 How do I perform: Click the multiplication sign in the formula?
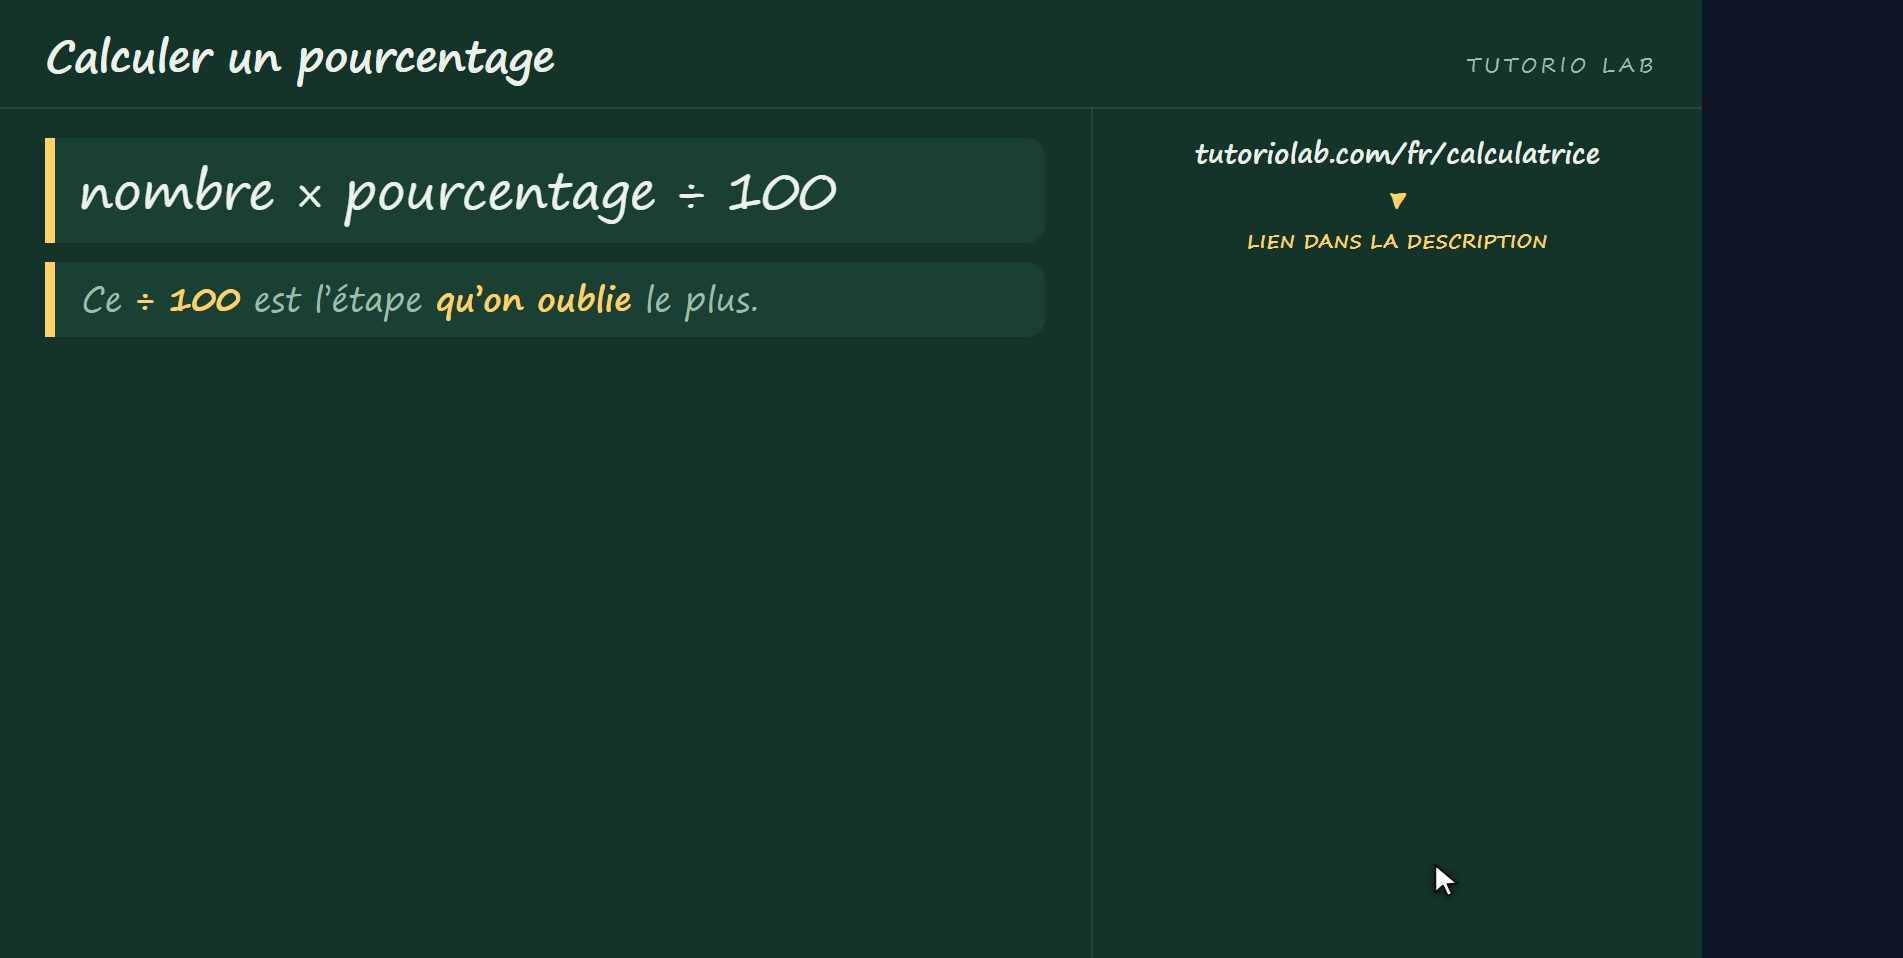309,196
